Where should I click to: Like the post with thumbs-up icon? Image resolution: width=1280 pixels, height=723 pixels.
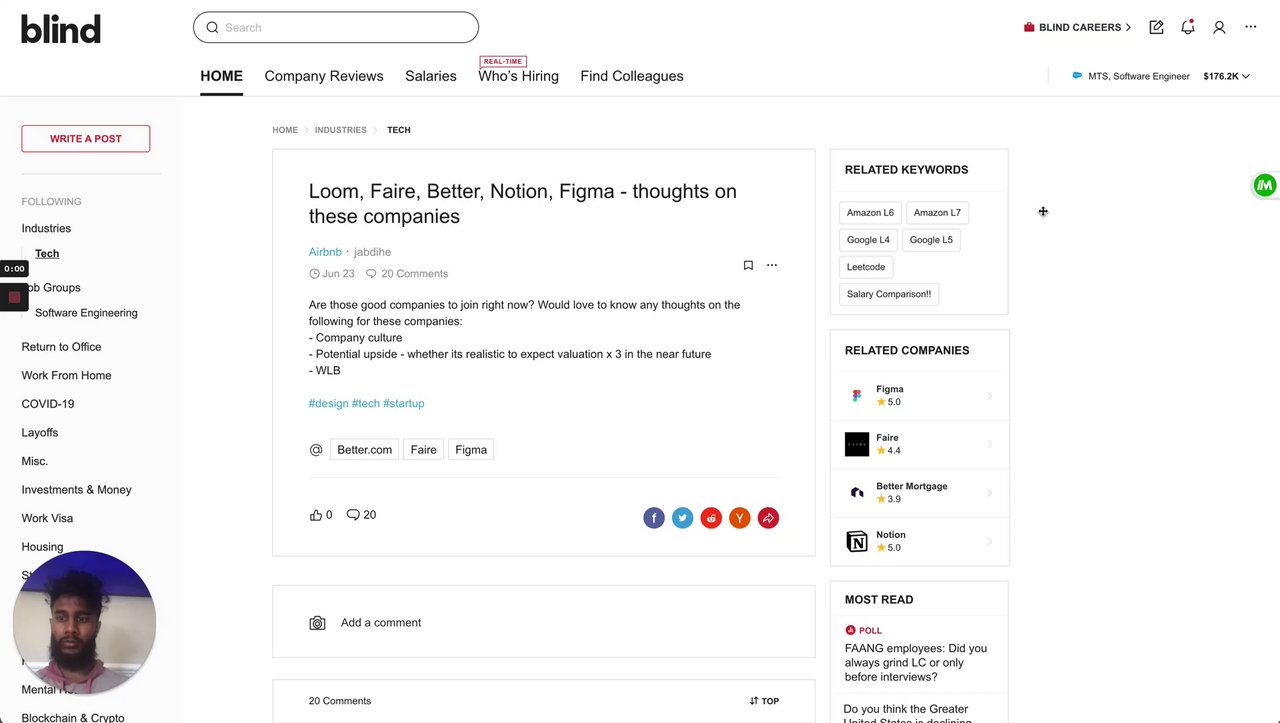(316, 515)
